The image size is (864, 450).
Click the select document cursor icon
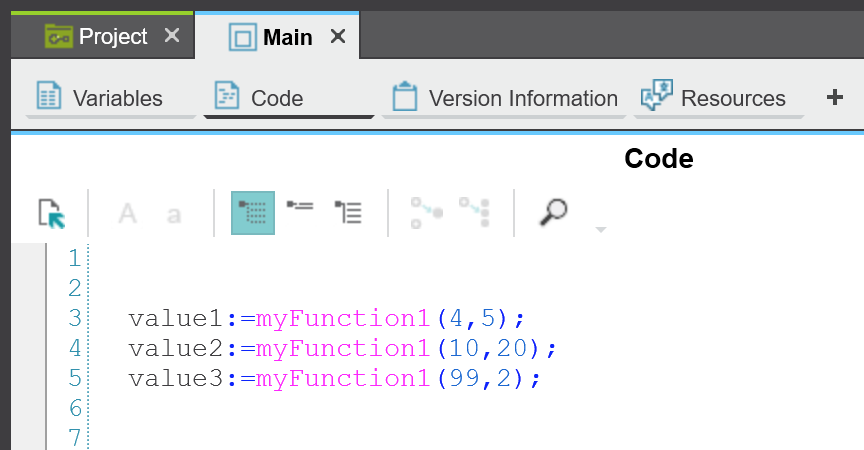coord(51,213)
